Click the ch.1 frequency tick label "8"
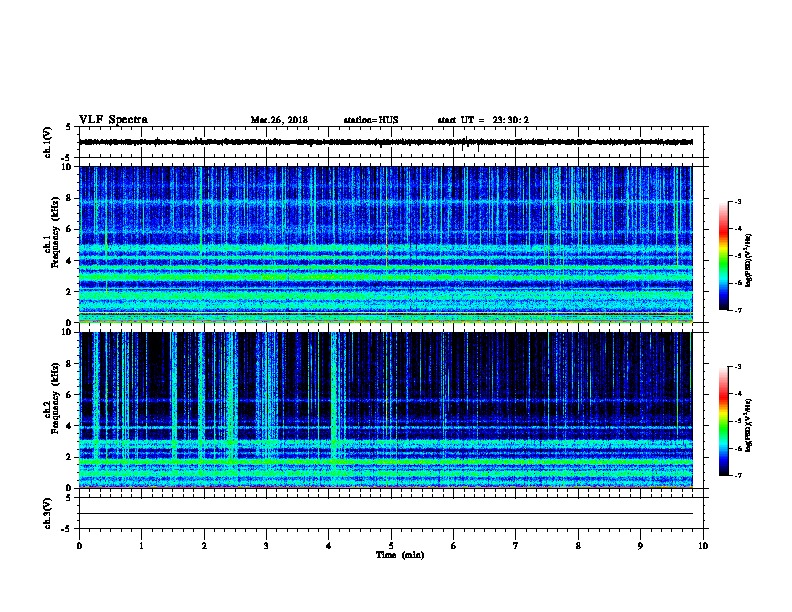792x612 pixels. 69,198
